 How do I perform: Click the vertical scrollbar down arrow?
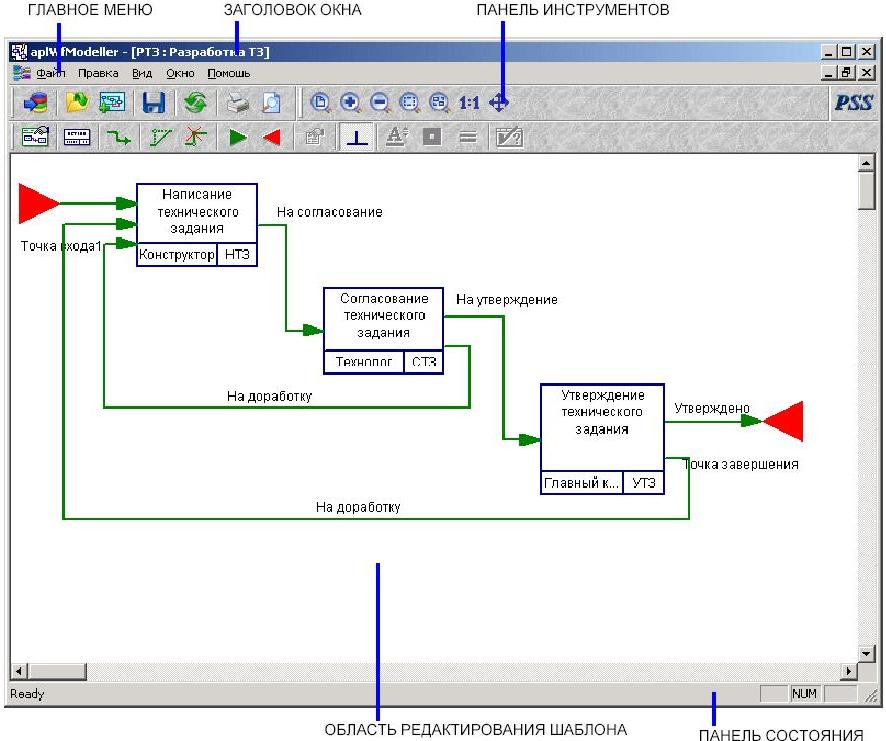[x=866, y=651]
